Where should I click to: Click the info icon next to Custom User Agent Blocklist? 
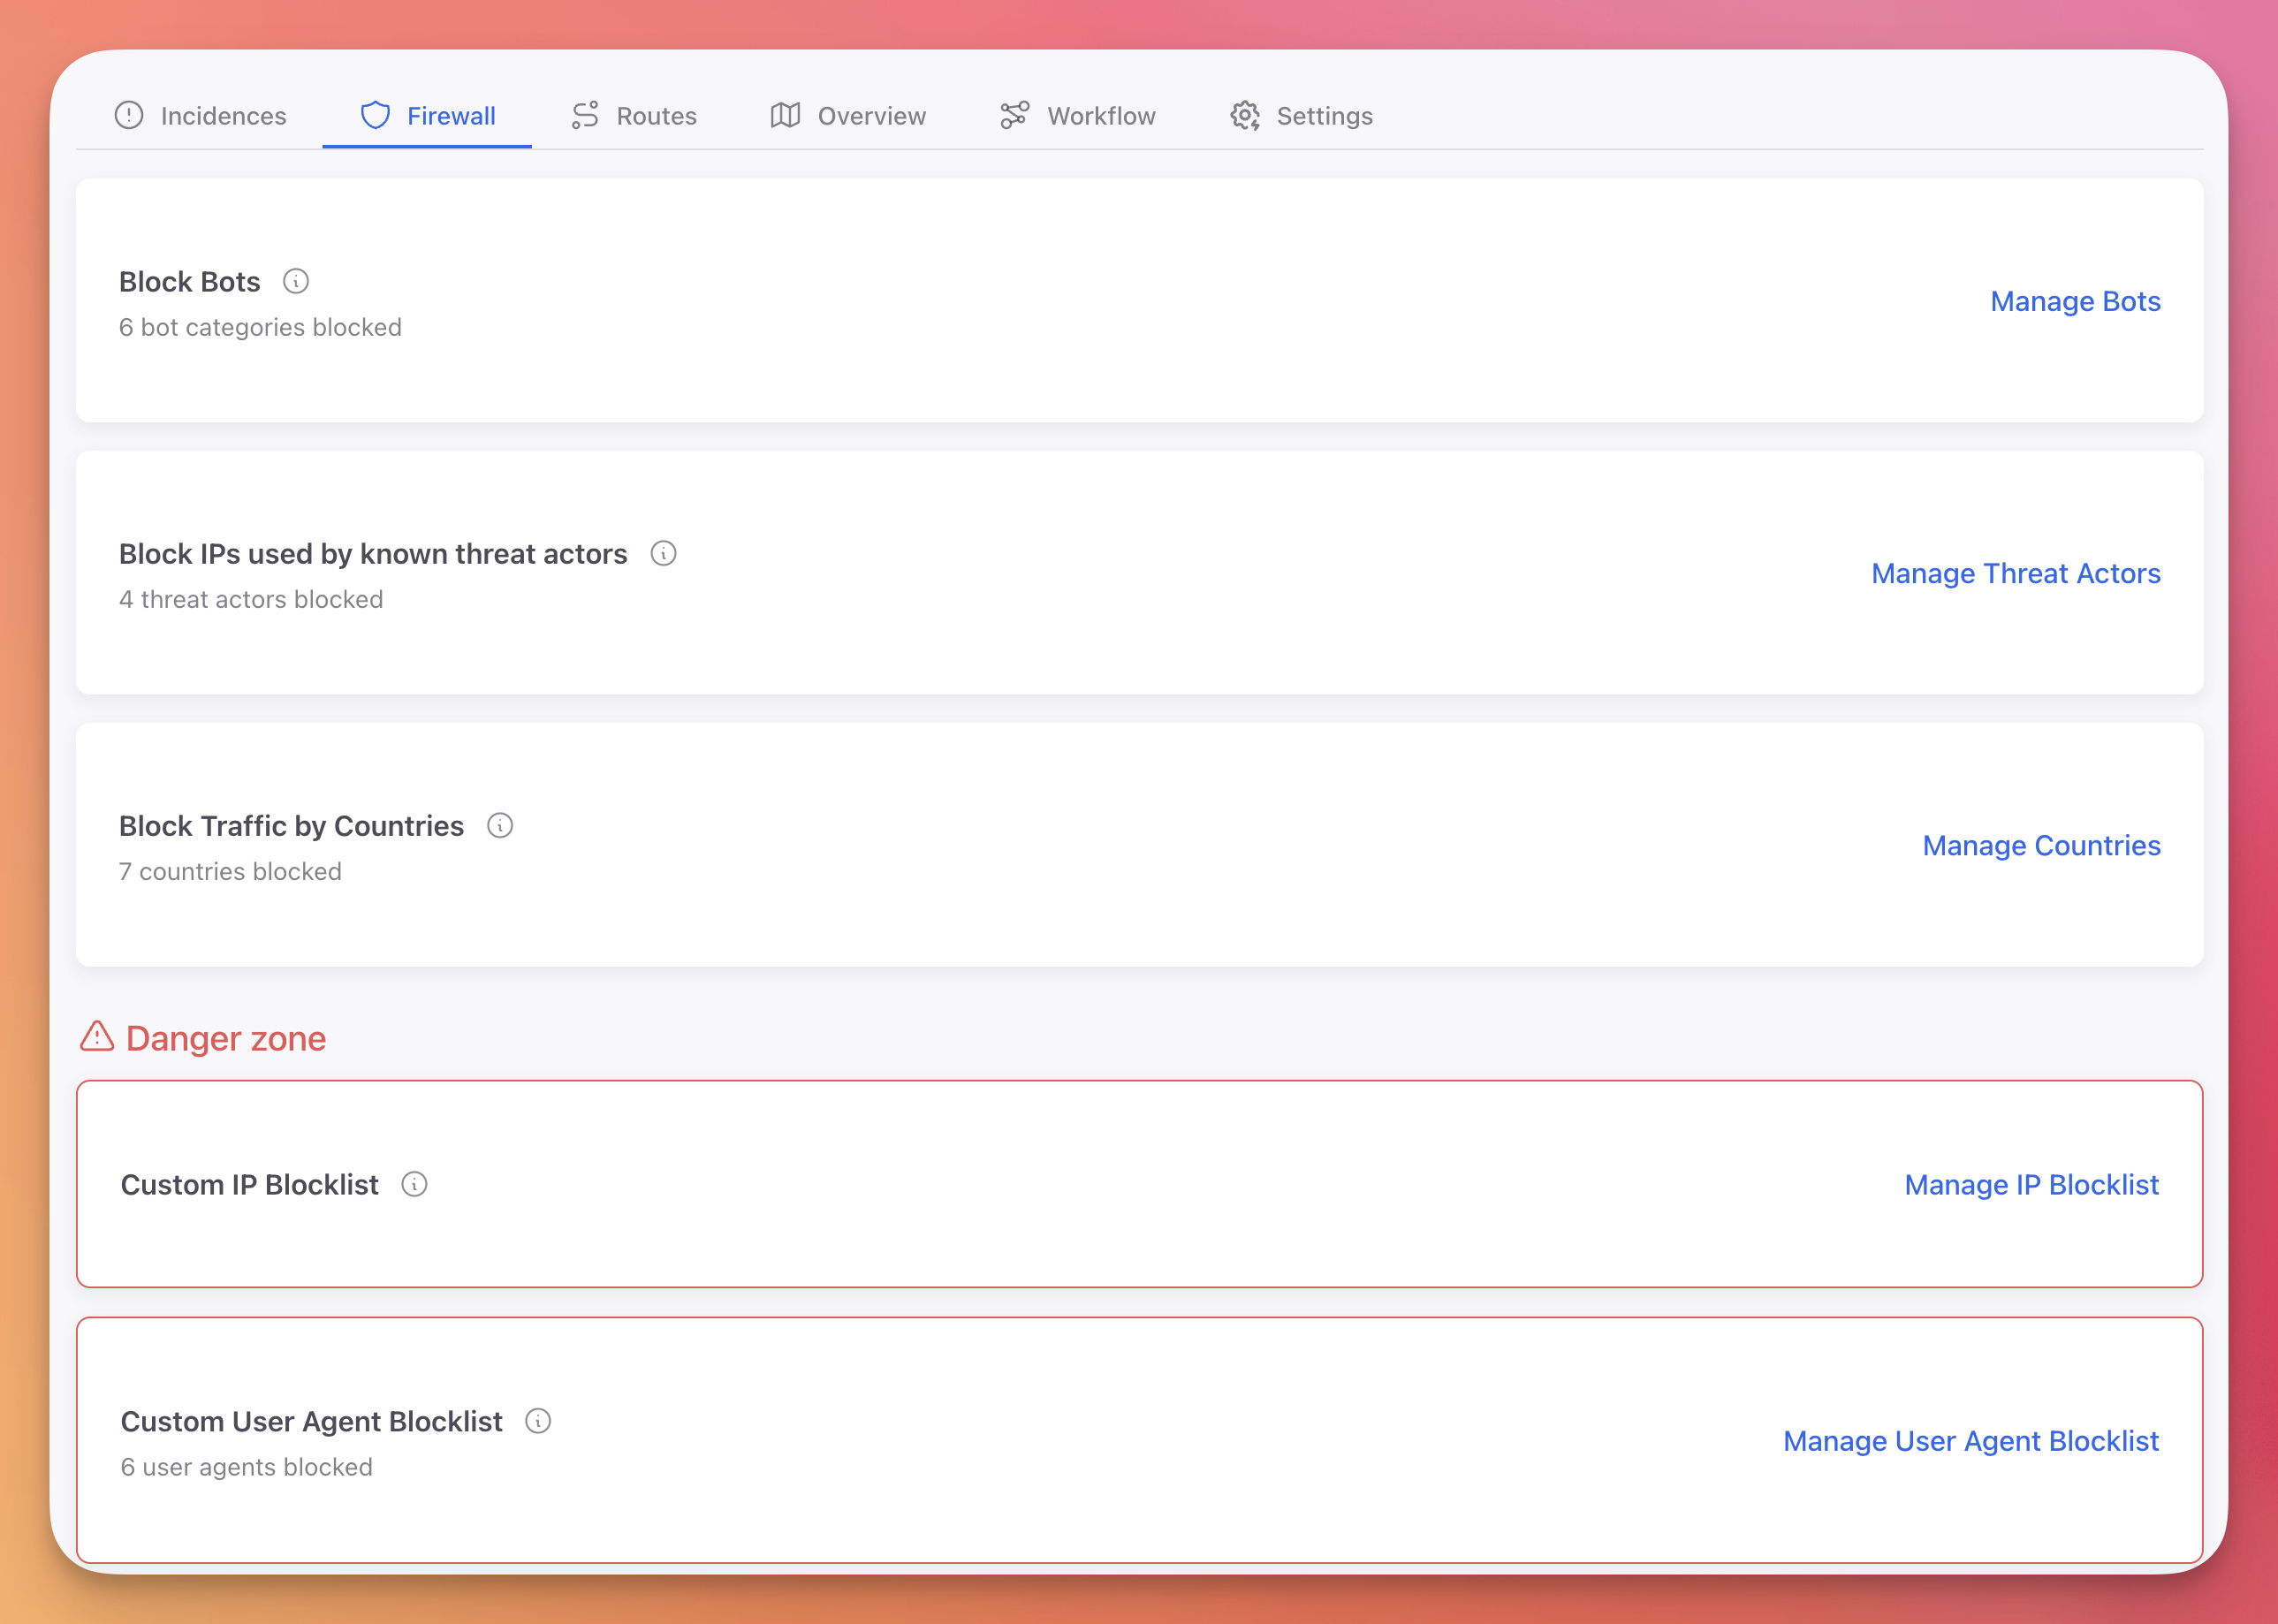tap(538, 1420)
